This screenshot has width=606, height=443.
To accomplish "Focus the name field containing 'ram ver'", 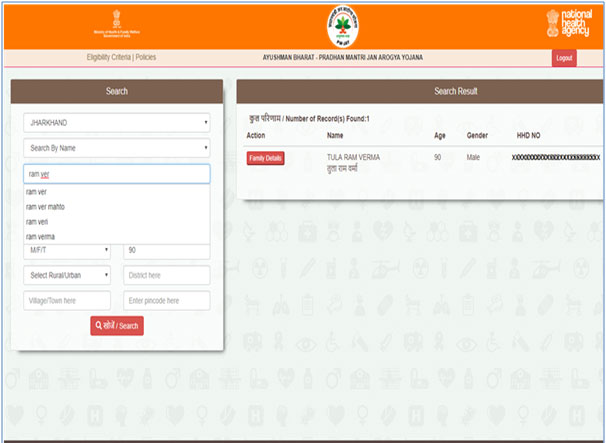I will (x=117, y=174).
